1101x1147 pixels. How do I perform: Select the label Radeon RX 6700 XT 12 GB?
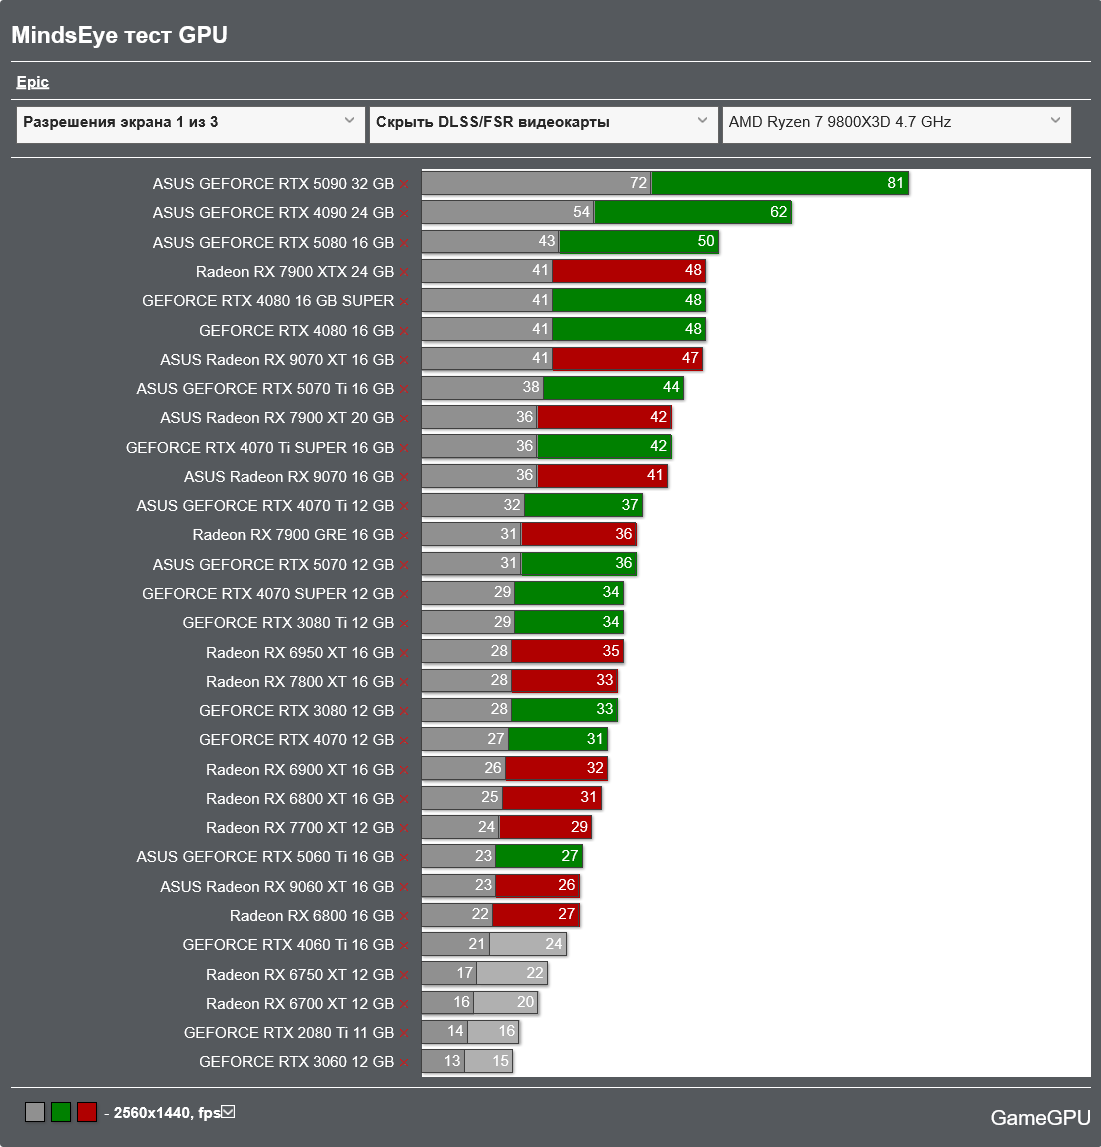tap(300, 1004)
